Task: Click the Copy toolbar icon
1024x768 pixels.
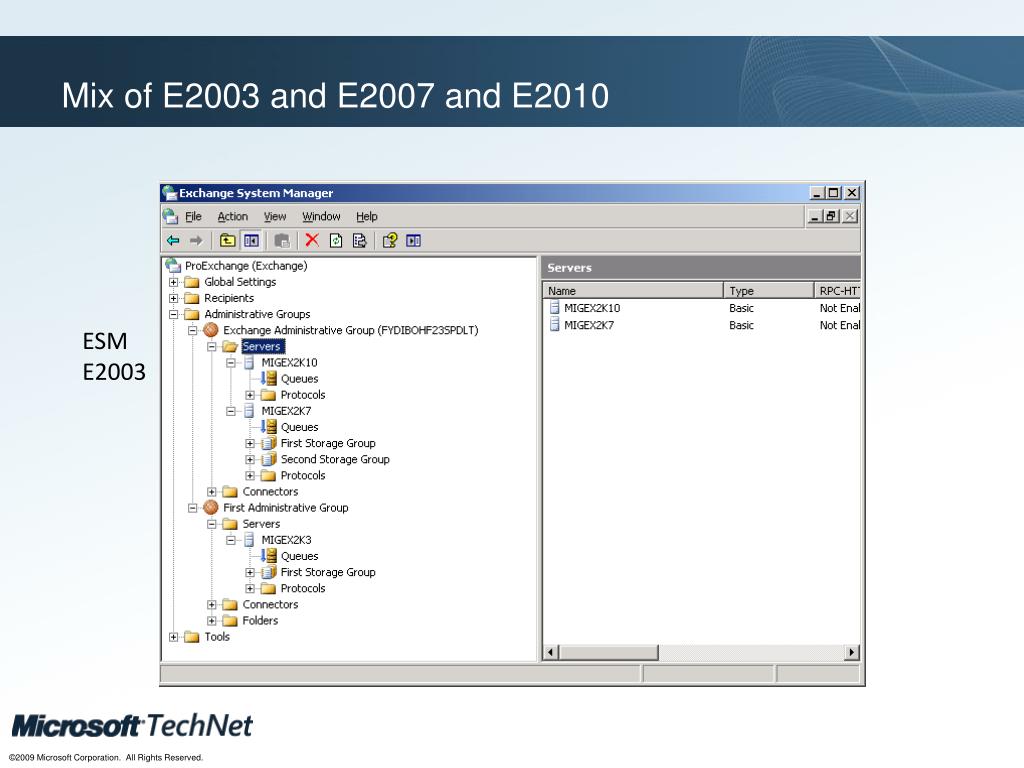Action: [282, 241]
